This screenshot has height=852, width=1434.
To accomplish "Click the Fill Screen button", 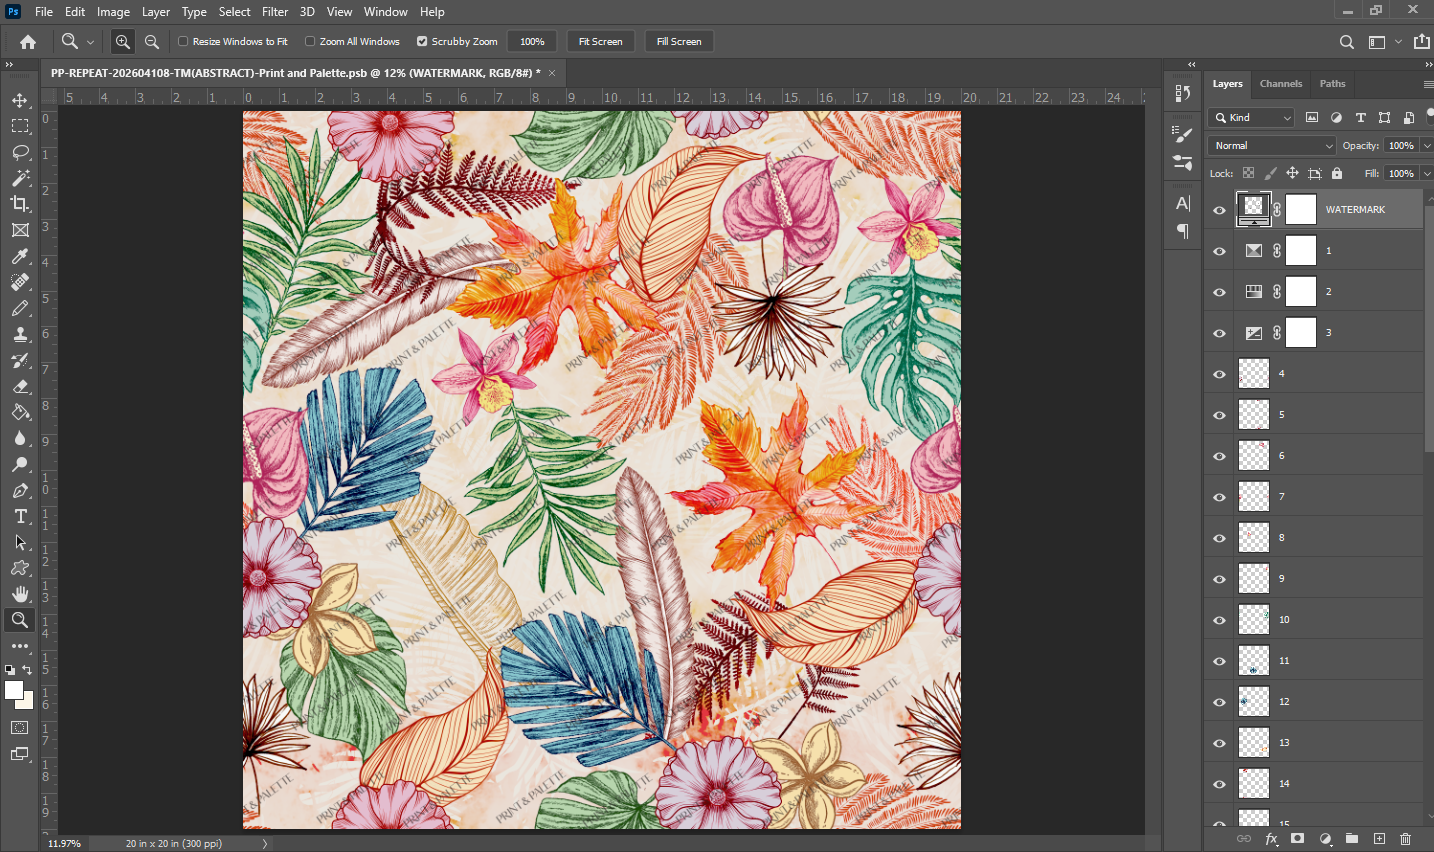I will (x=679, y=42).
